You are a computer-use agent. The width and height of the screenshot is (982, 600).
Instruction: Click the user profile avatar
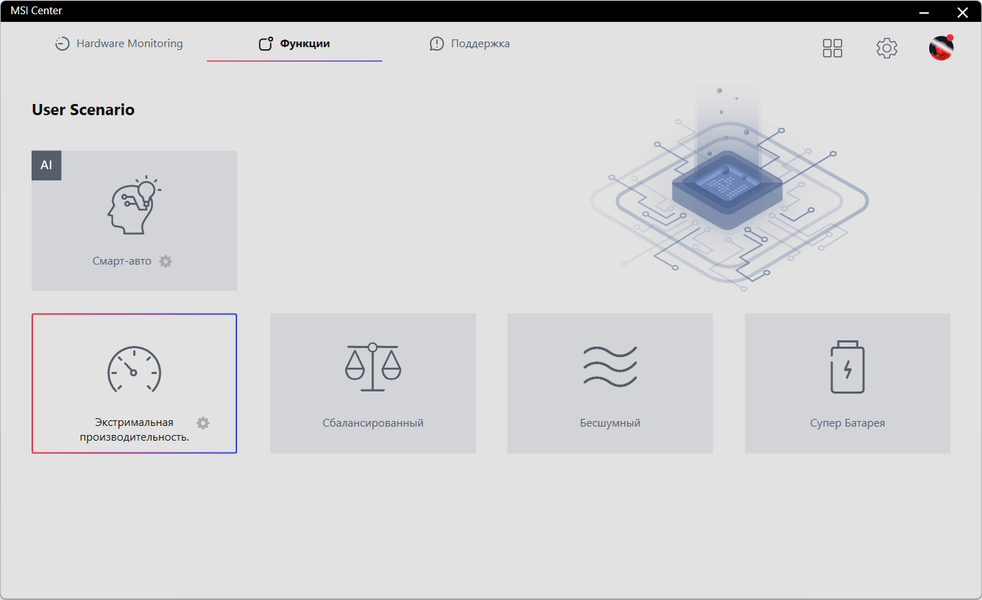click(941, 48)
